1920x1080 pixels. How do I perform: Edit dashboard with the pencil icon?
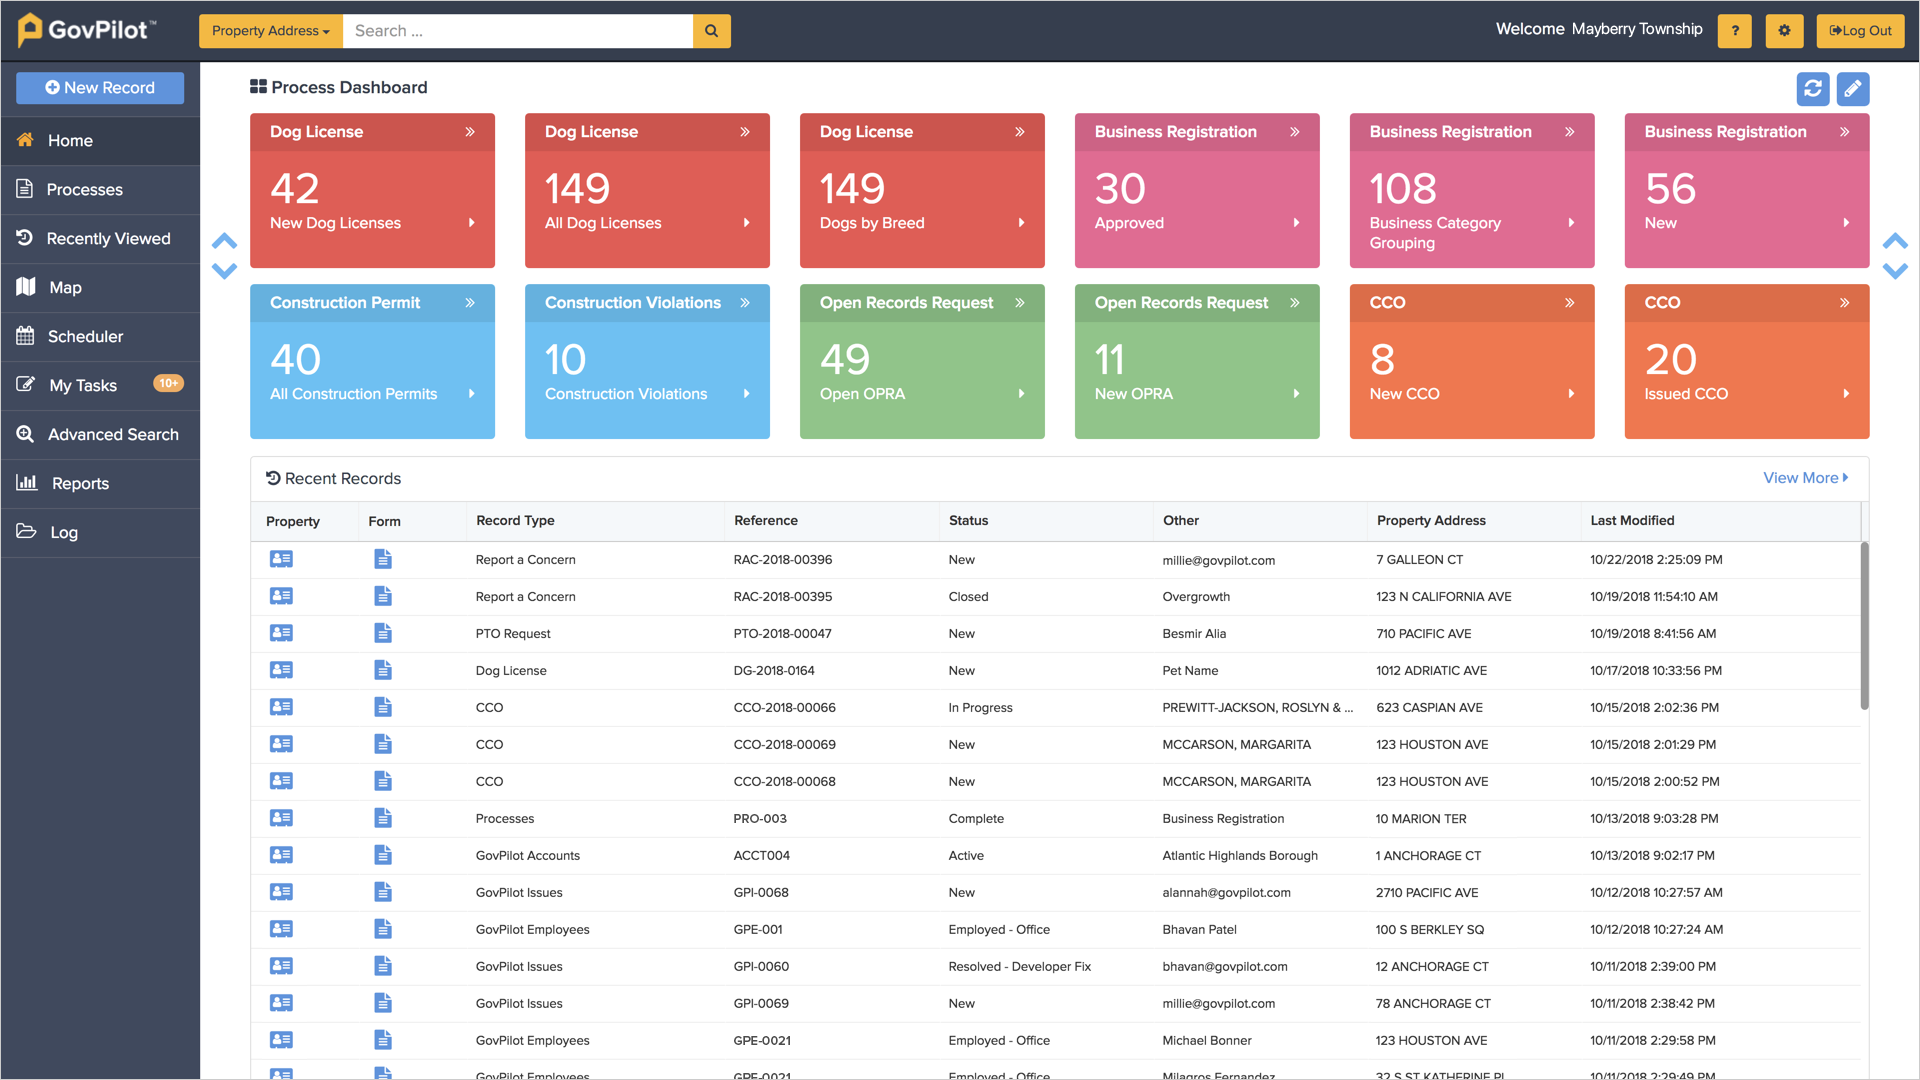pos(1853,89)
